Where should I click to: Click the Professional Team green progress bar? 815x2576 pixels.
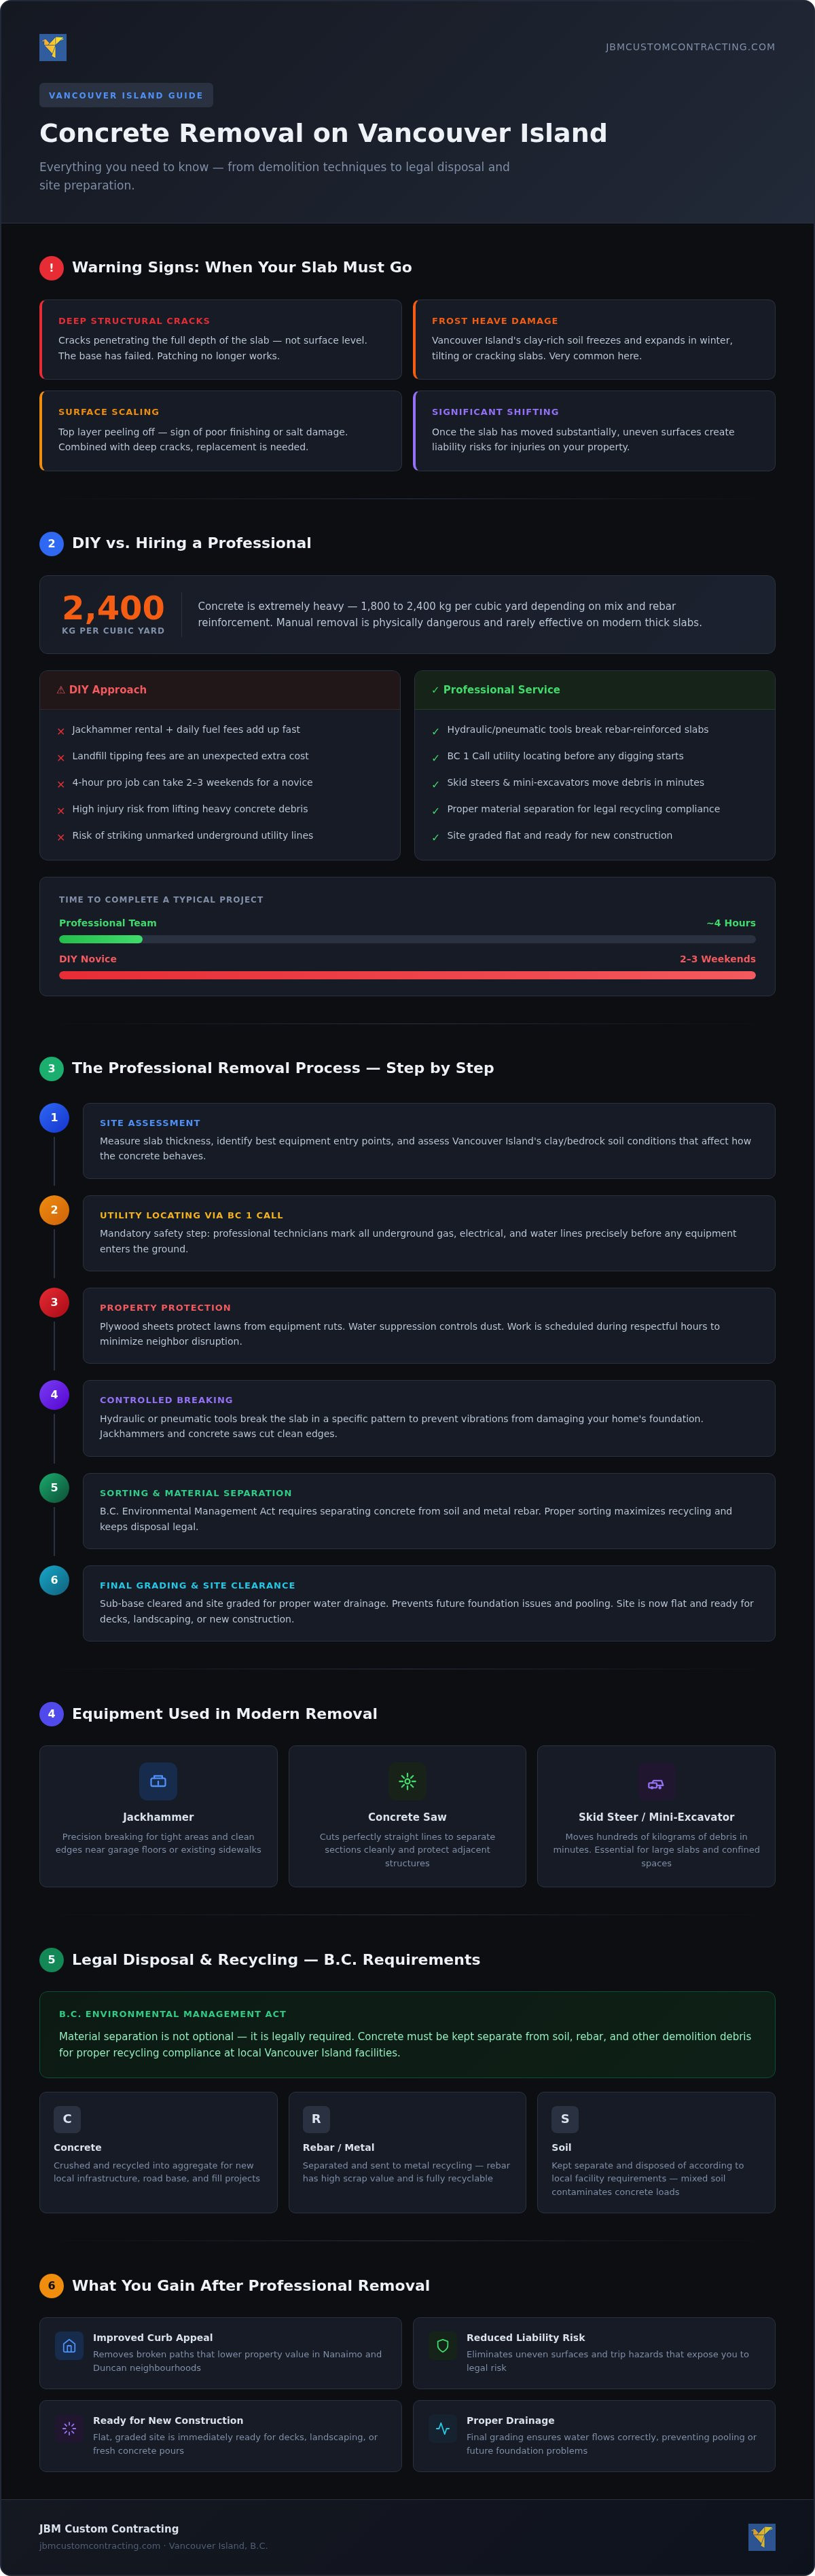(x=101, y=939)
